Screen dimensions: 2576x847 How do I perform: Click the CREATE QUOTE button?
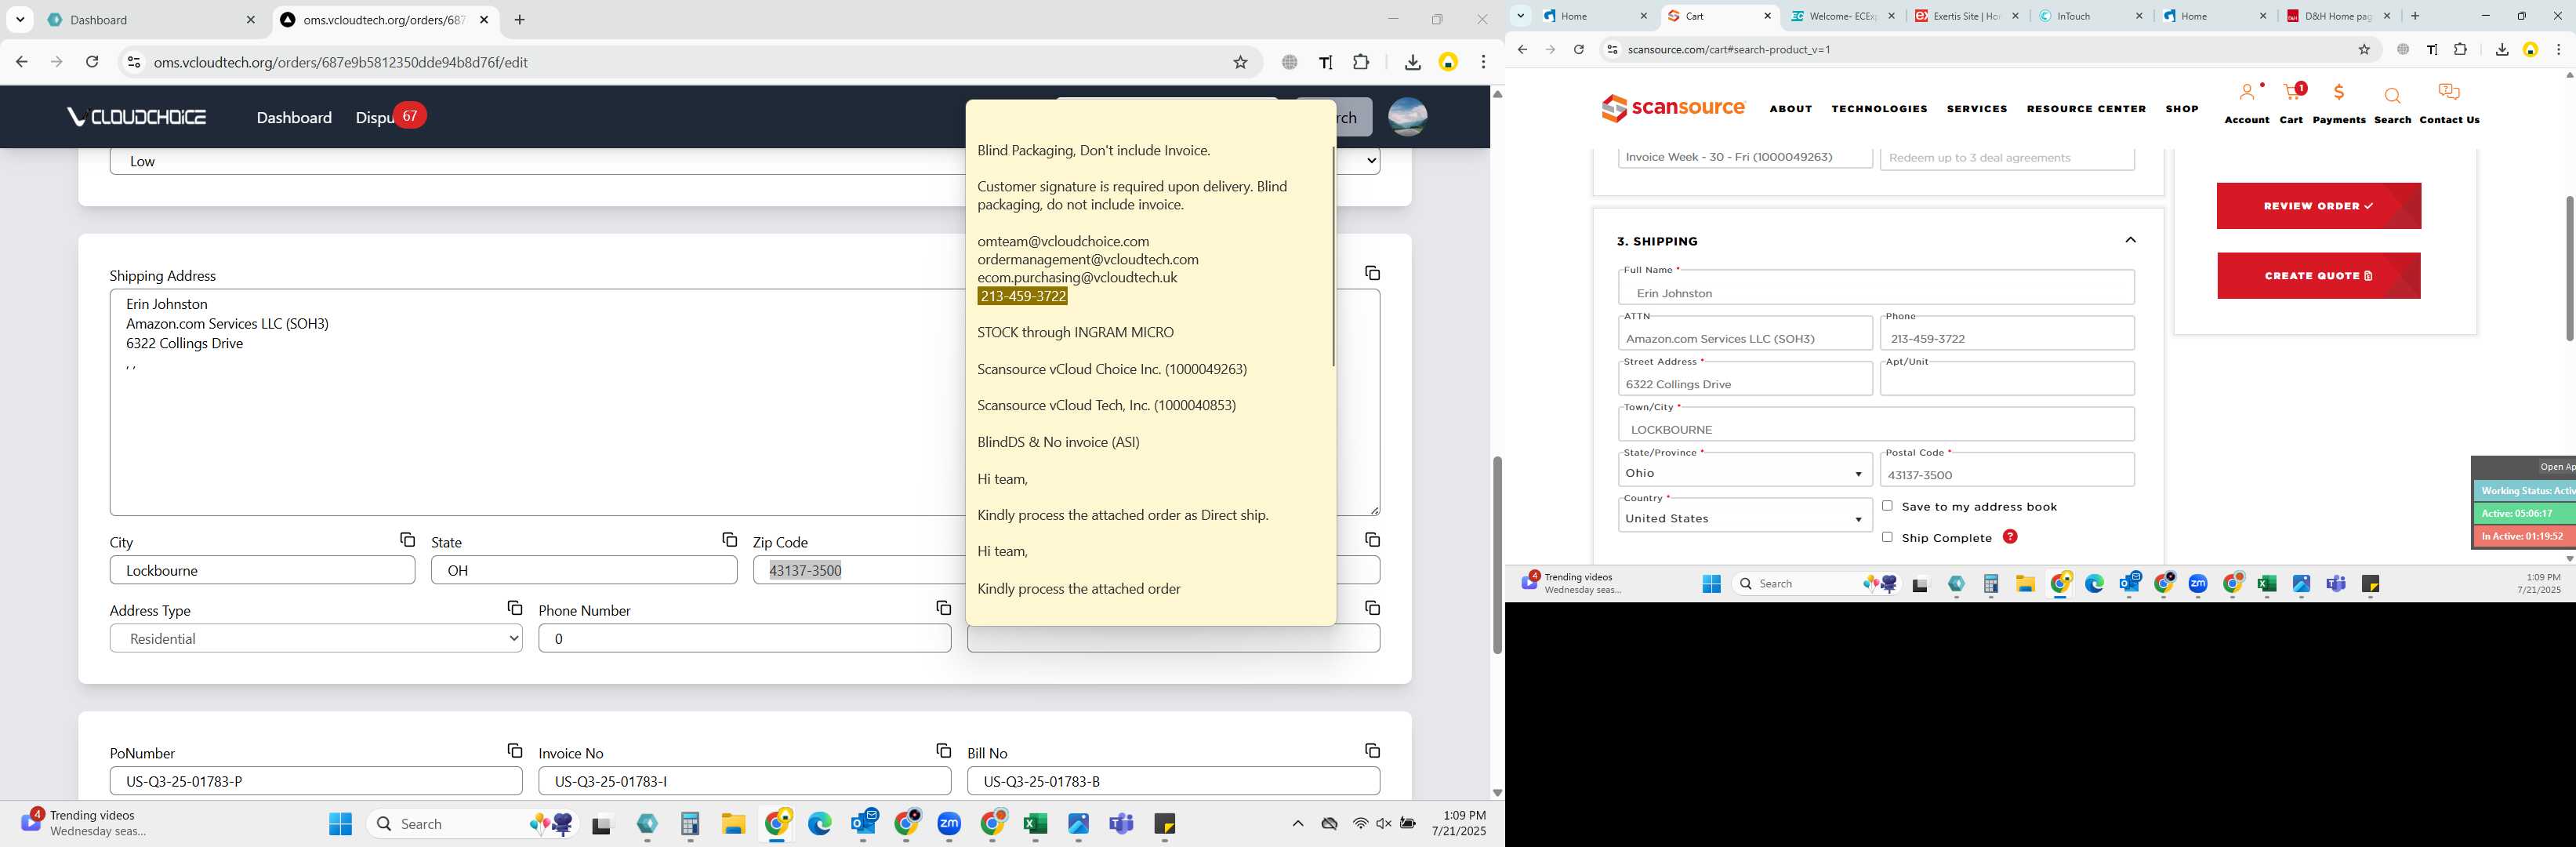[x=2318, y=276]
